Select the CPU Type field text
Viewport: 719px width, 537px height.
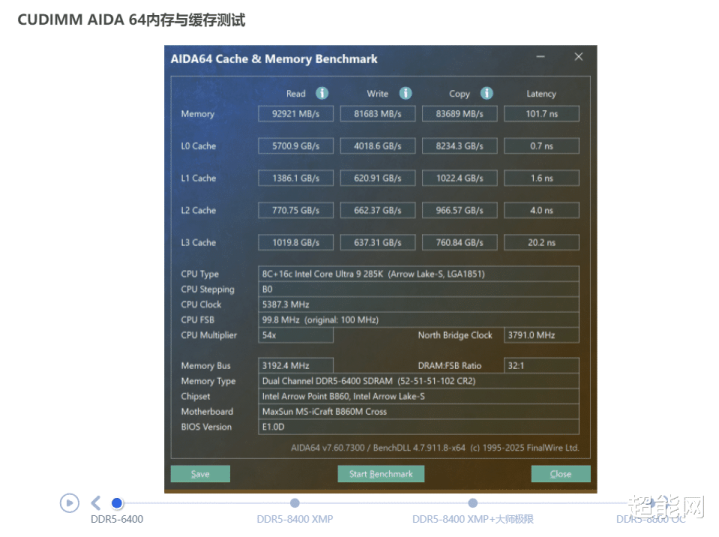coord(418,274)
